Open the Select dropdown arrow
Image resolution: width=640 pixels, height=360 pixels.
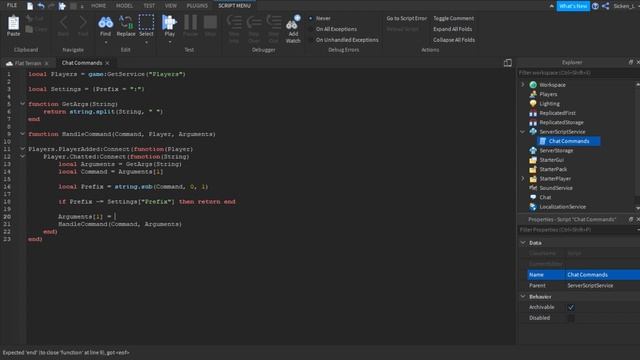tap(146, 42)
